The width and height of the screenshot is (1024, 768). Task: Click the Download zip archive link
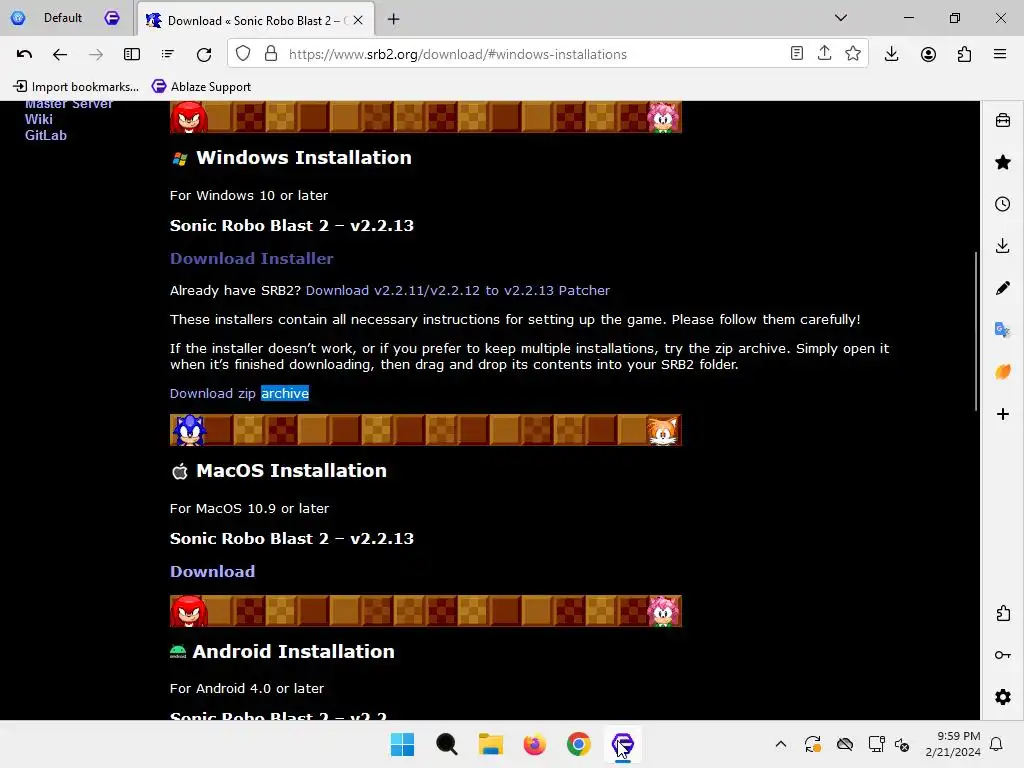tap(239, 393)
